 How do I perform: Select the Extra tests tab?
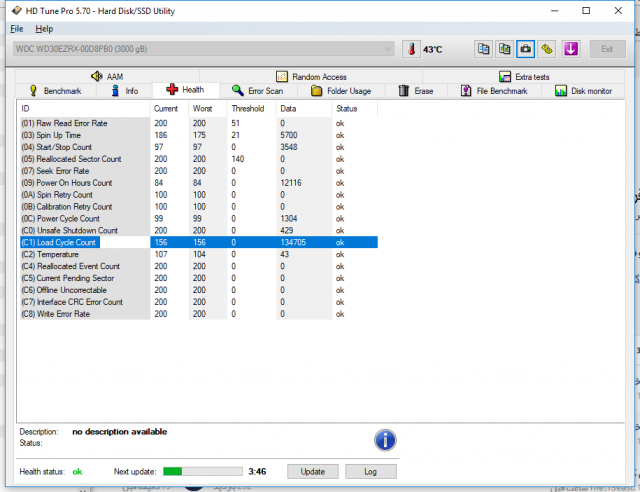pyautogui.click(x=523, y=76)
